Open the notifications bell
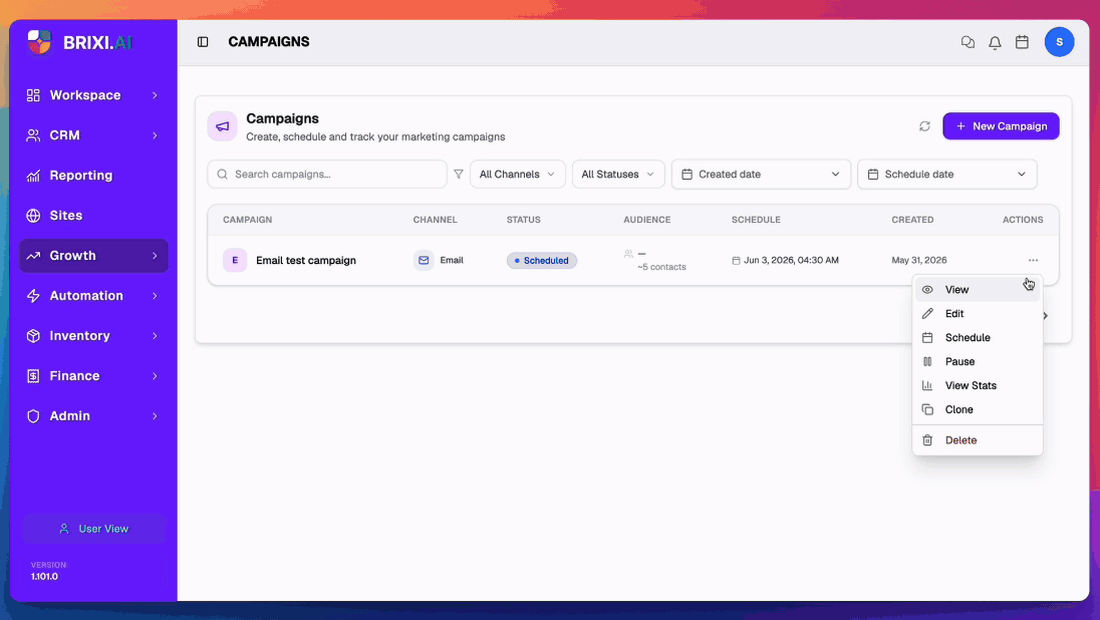1100x620 pixels. tap(995, 42)
